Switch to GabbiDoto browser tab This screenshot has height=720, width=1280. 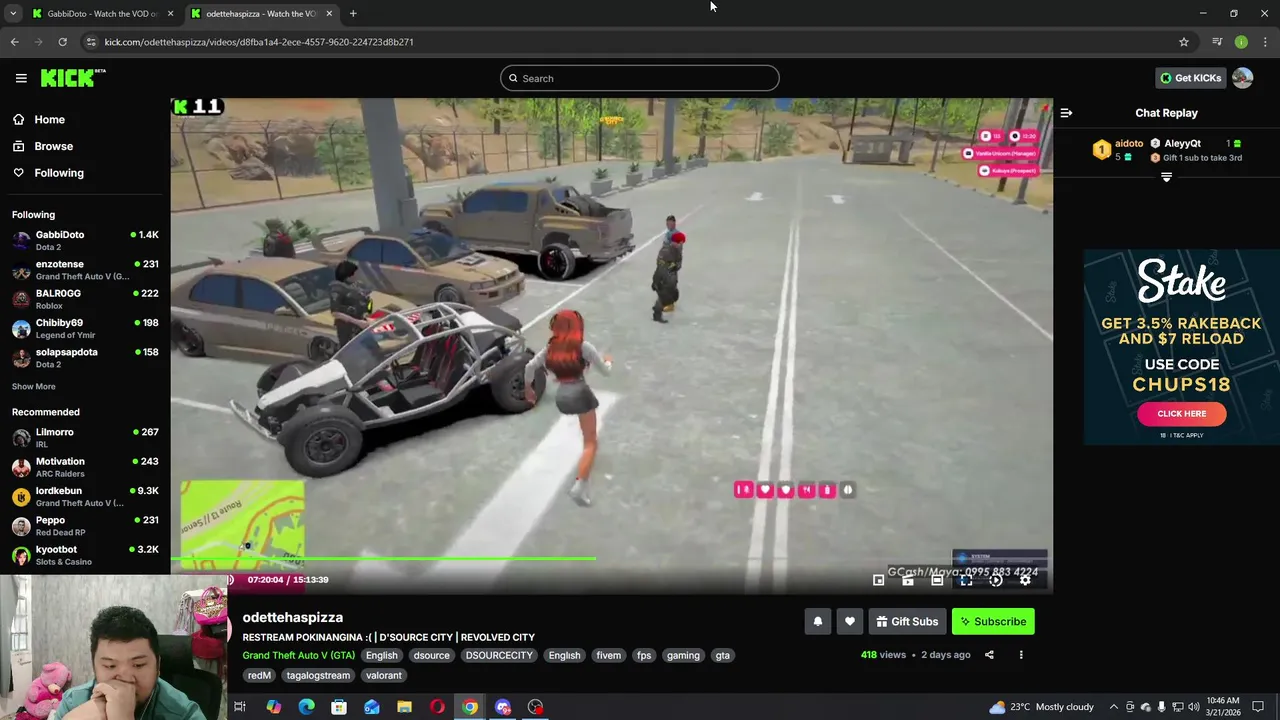point(101,14)
